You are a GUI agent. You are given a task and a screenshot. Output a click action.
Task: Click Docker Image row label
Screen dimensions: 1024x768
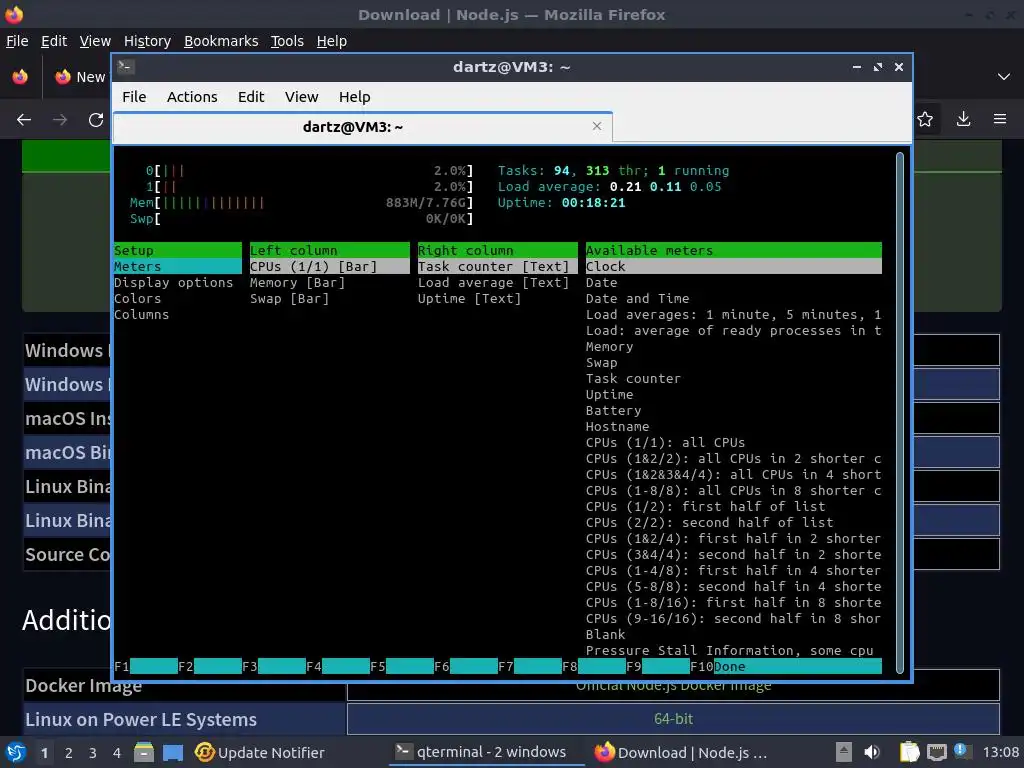pyautogui.click(x=84, y=686)
